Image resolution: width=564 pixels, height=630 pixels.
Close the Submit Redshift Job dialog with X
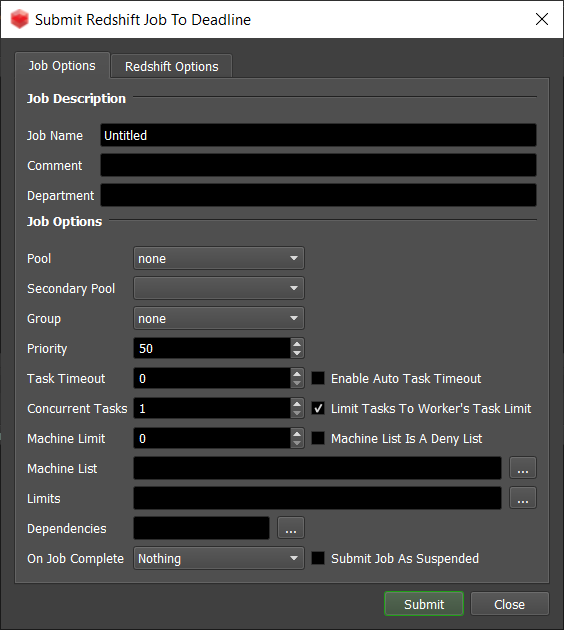pos(542,19)
